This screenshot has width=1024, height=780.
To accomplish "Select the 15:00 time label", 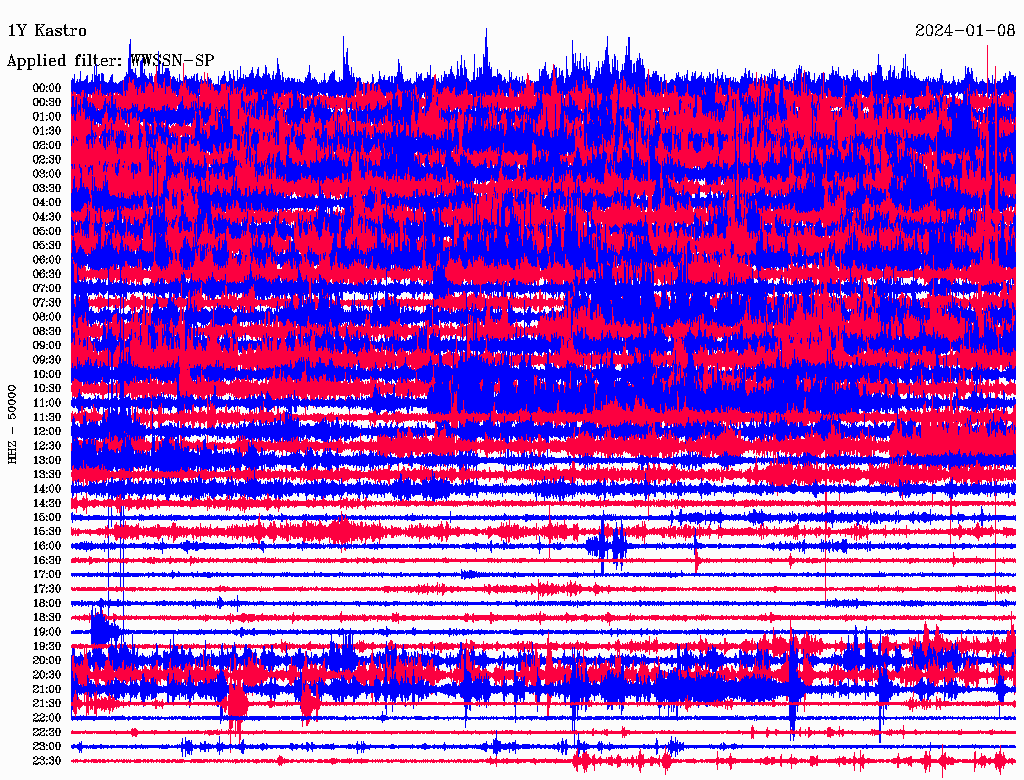I will point(47,517).
